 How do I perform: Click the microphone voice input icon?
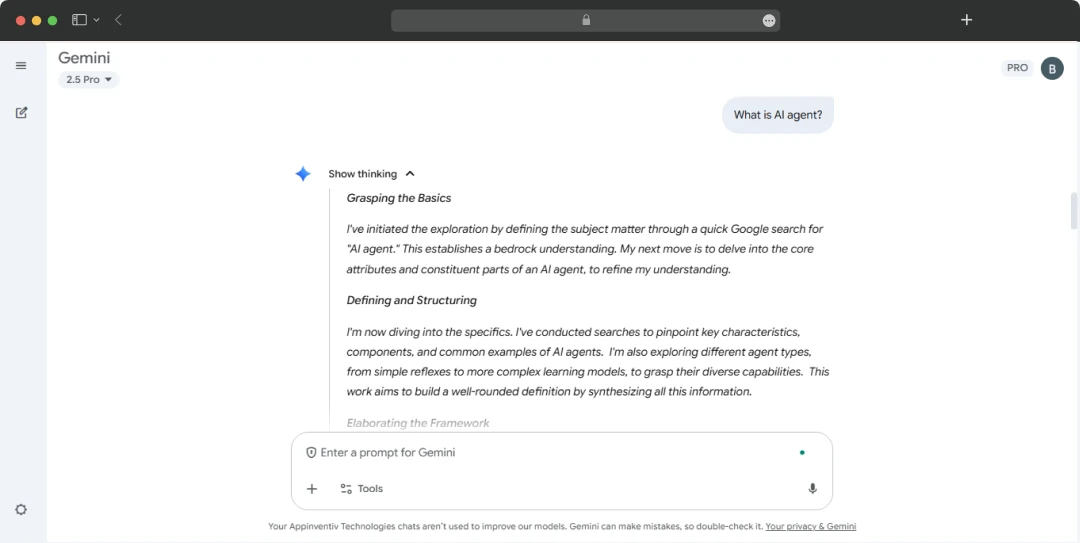coord(813,489)
